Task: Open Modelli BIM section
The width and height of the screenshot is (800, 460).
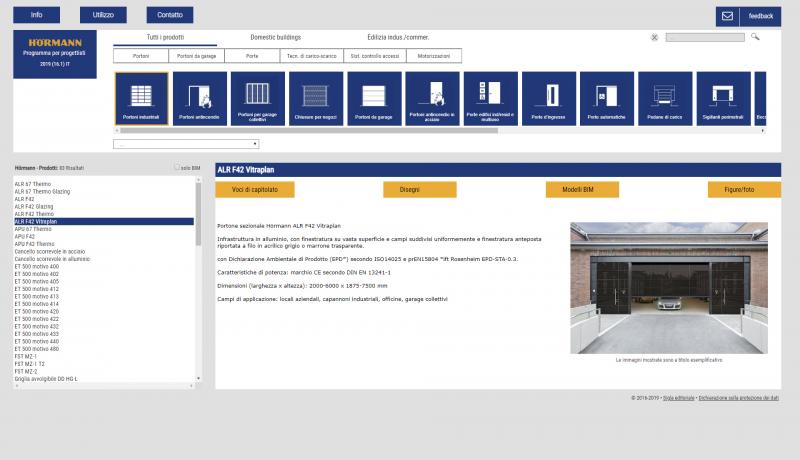Action: pyautogui.click(x=582, y=189)
